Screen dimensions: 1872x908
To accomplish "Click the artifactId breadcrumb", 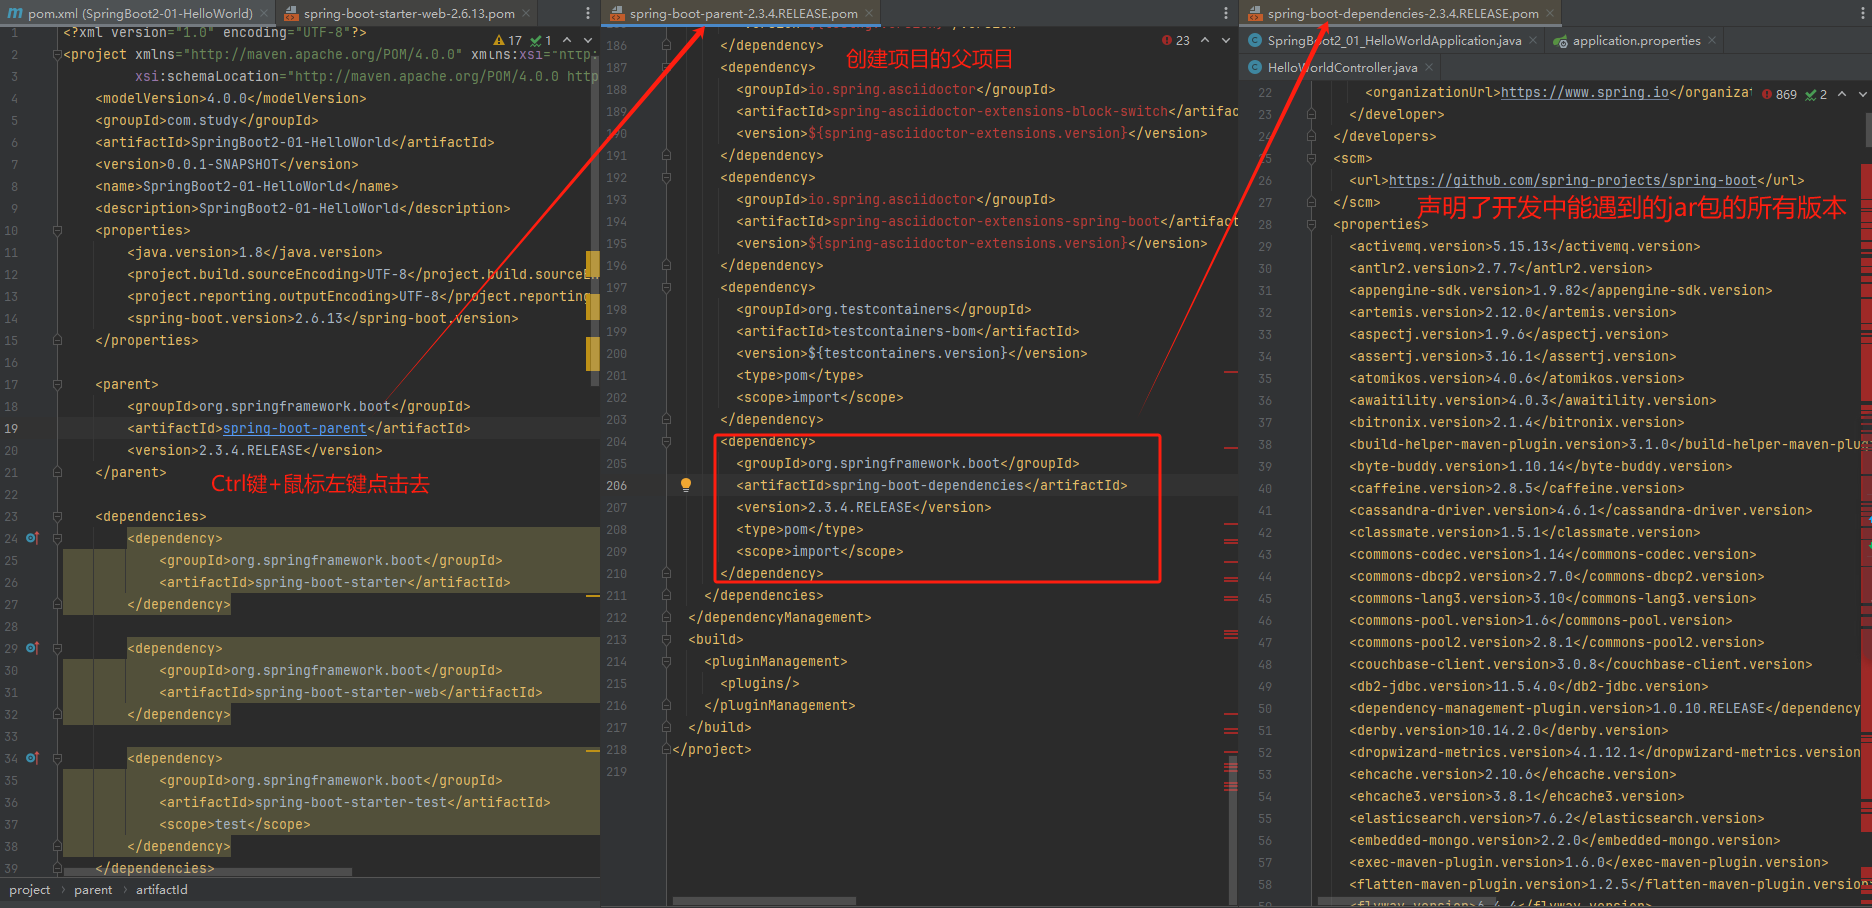I will (x=161, y=890).
